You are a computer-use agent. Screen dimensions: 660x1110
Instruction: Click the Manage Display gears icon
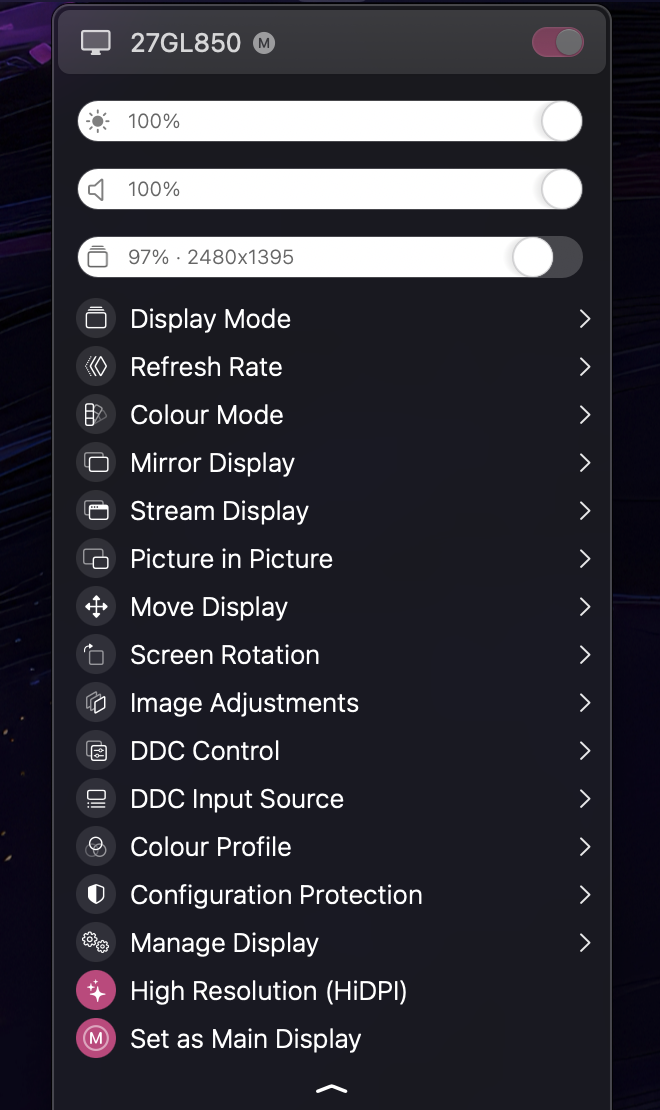(x=96, y=943)
